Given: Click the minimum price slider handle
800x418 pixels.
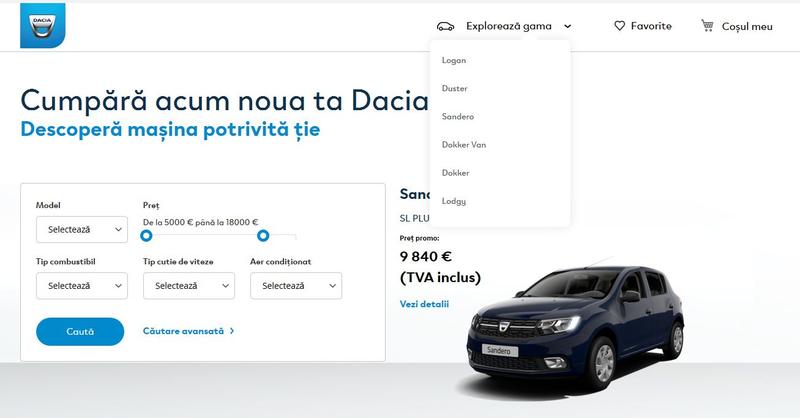Looking at the screenshot, I should tap(147, 236).
